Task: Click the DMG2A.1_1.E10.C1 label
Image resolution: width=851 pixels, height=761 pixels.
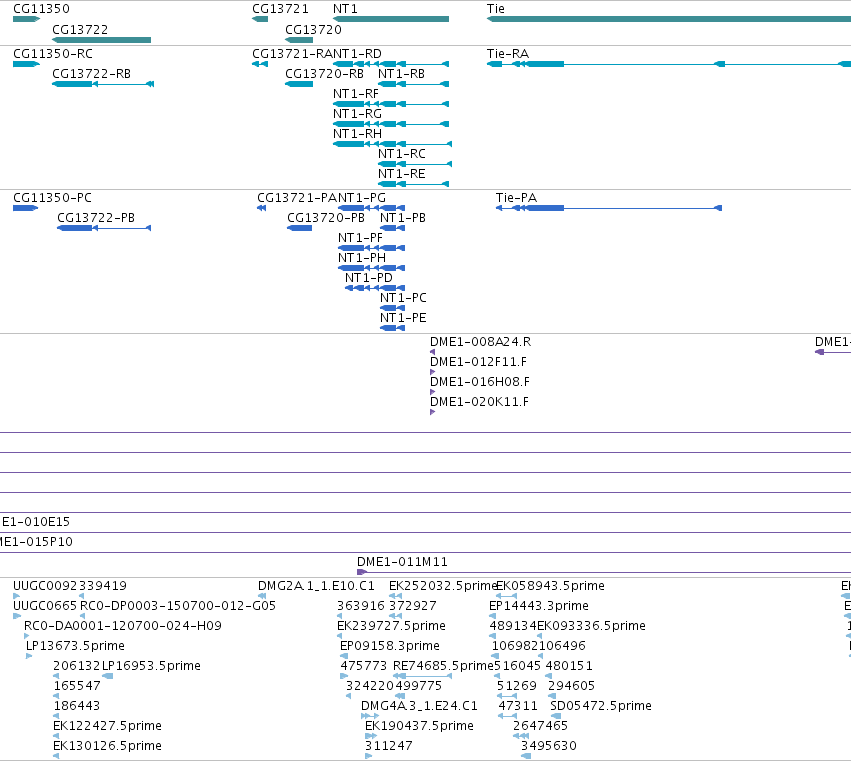Action: pyautogui.click(x=316, y=586)
